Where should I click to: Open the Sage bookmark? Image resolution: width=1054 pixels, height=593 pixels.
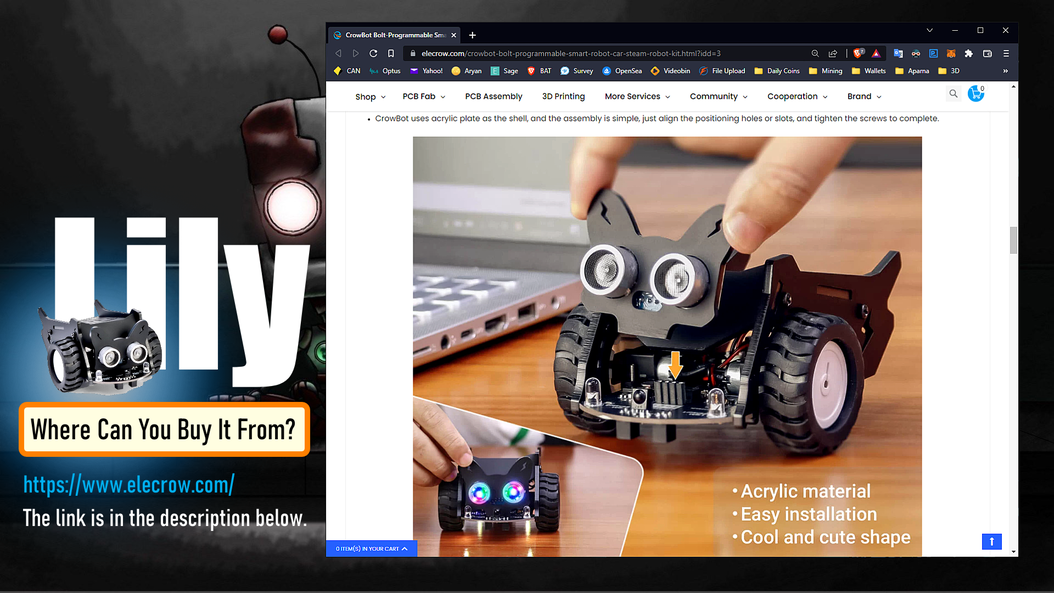504,71
